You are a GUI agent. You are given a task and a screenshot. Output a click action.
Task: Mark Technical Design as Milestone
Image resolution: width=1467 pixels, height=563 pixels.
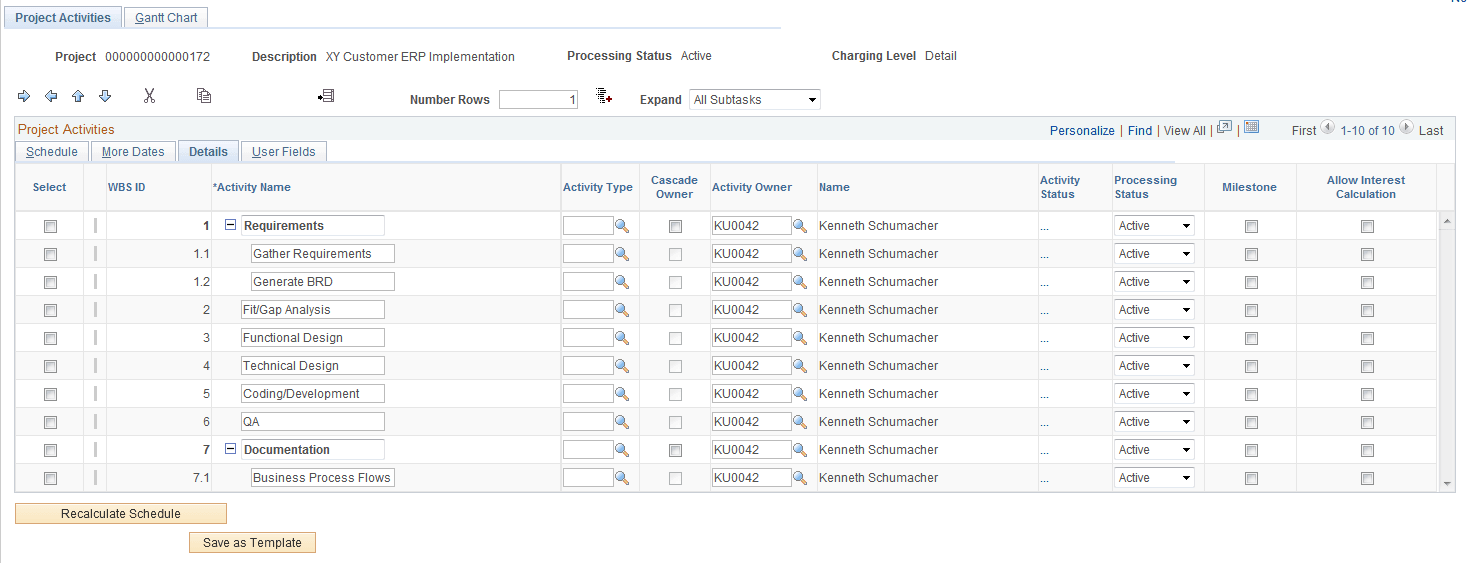1251,367
